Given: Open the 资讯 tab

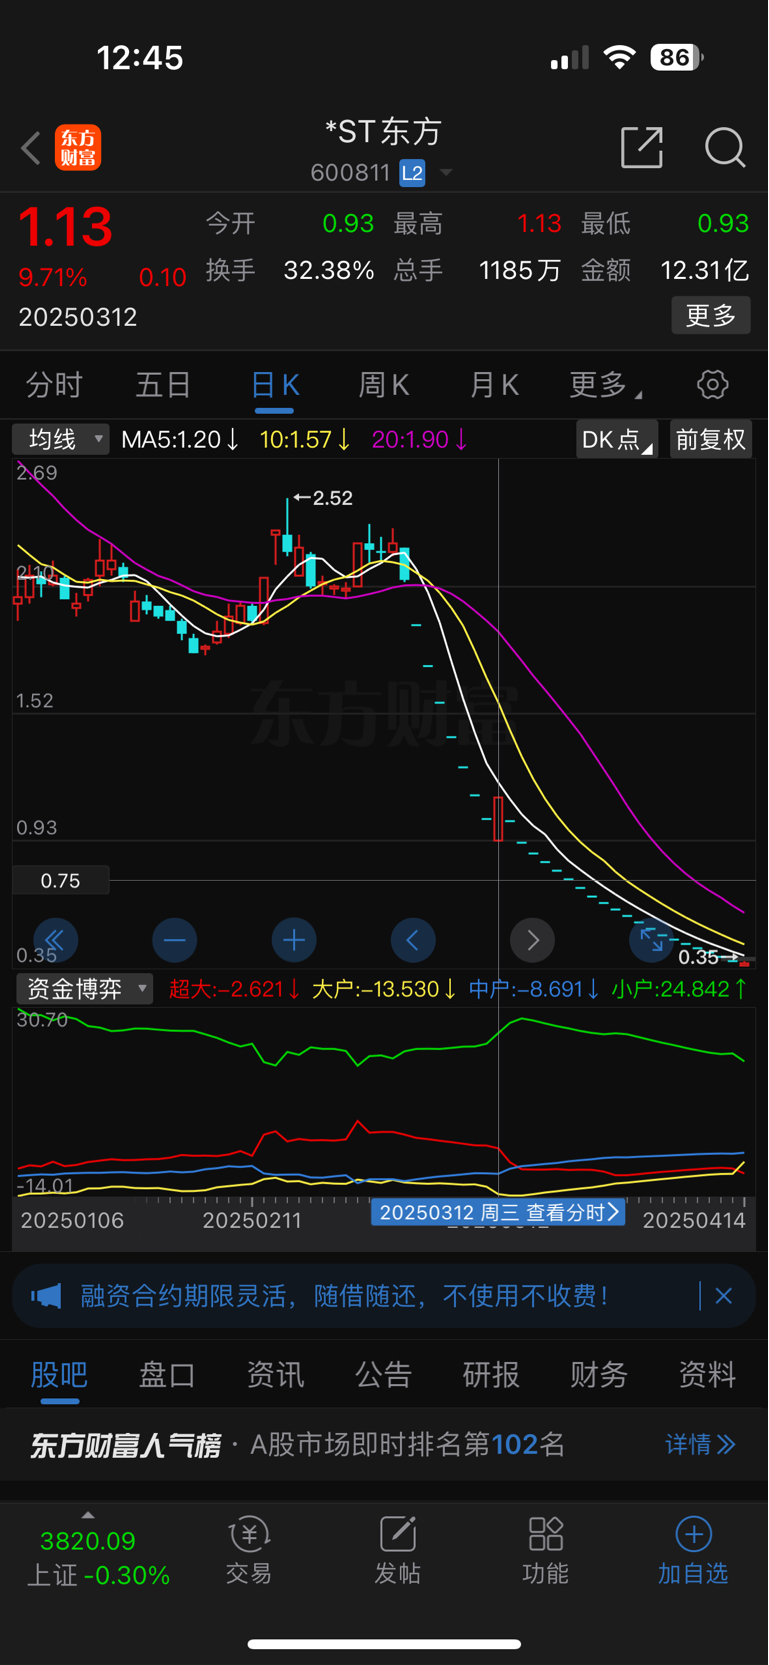Looking at the screenshot, I should coord(275,1375).
